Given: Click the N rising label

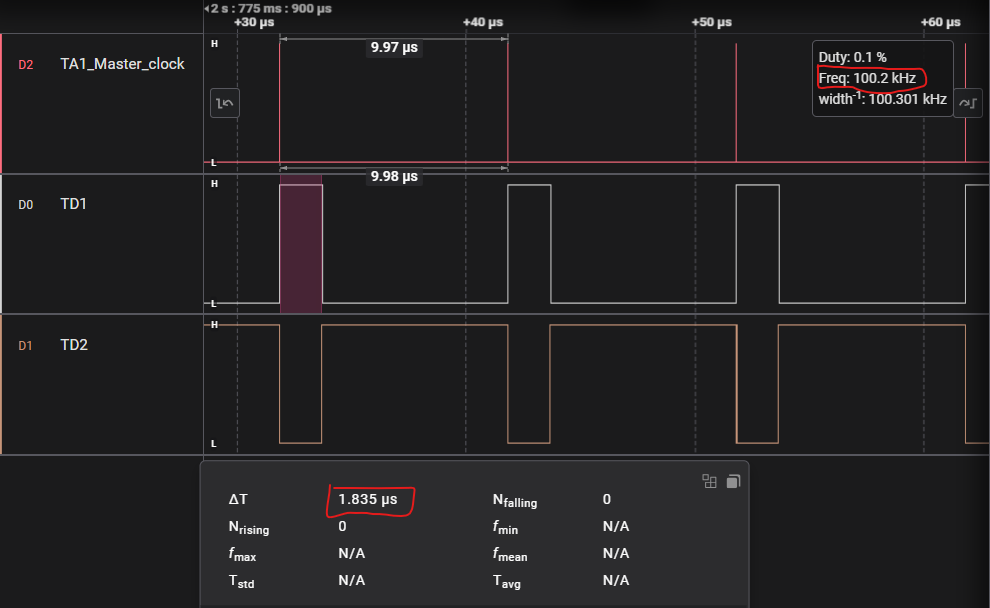Looking at the screenshot, I should click(249, 528).
